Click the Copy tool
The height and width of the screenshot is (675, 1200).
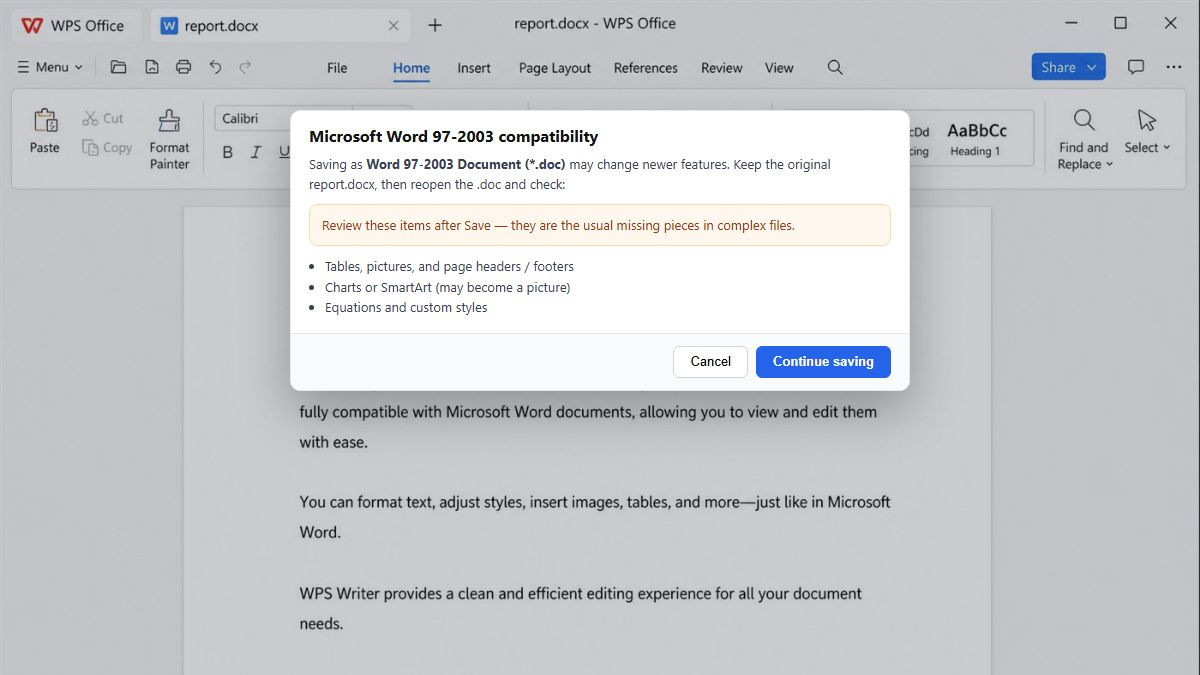(106, 147)
